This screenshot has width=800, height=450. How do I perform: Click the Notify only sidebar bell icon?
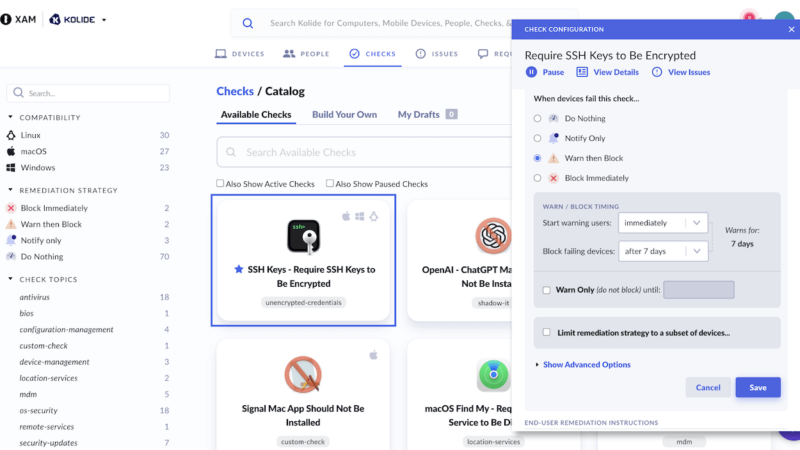tap(11, 240)
